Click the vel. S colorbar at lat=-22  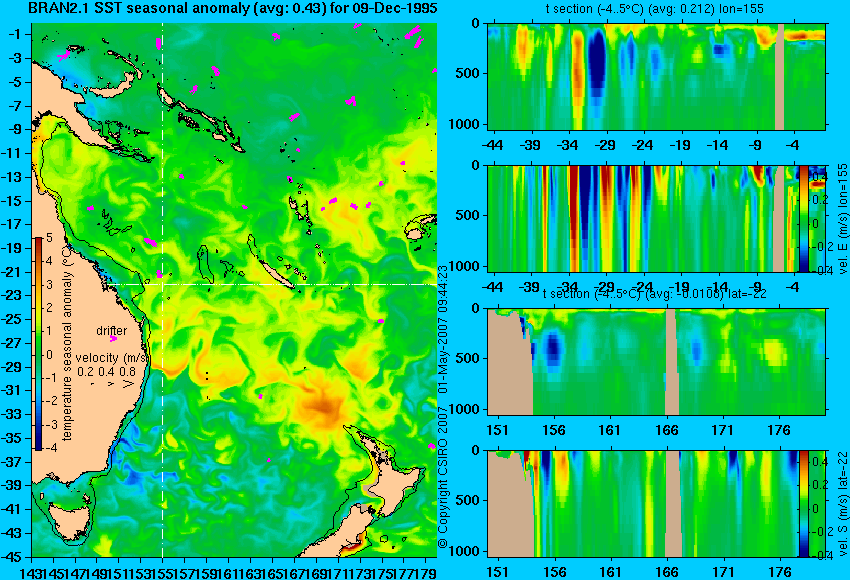coord(804,504)
